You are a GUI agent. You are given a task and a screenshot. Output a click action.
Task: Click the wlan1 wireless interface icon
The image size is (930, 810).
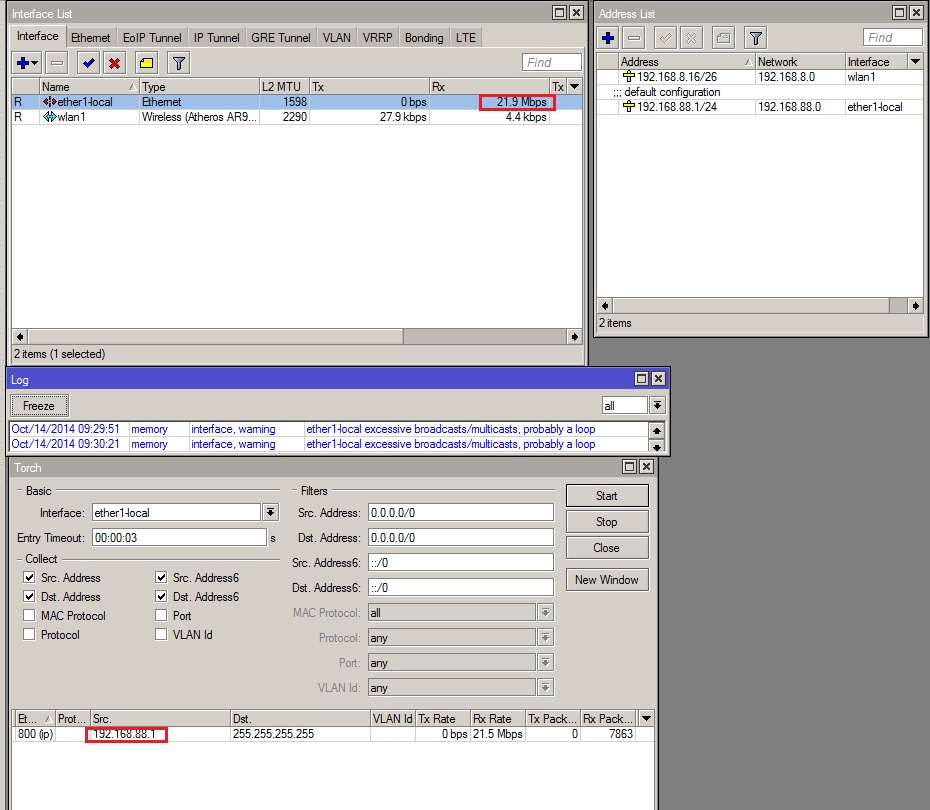49,117
